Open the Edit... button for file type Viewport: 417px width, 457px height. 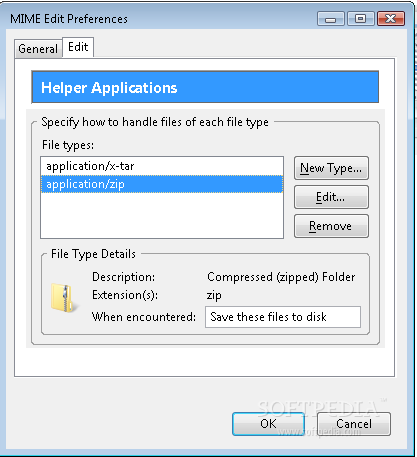pyautogui.click(x=331, y=197)
